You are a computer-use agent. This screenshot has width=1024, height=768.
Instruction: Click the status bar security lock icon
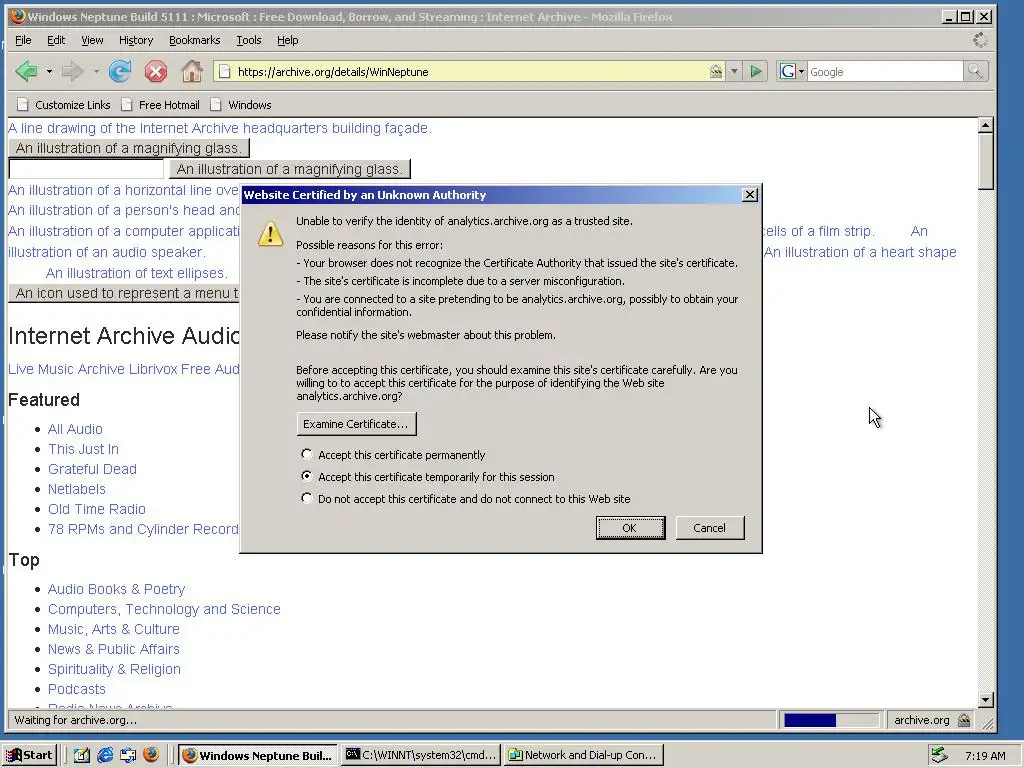coord(964,720)
